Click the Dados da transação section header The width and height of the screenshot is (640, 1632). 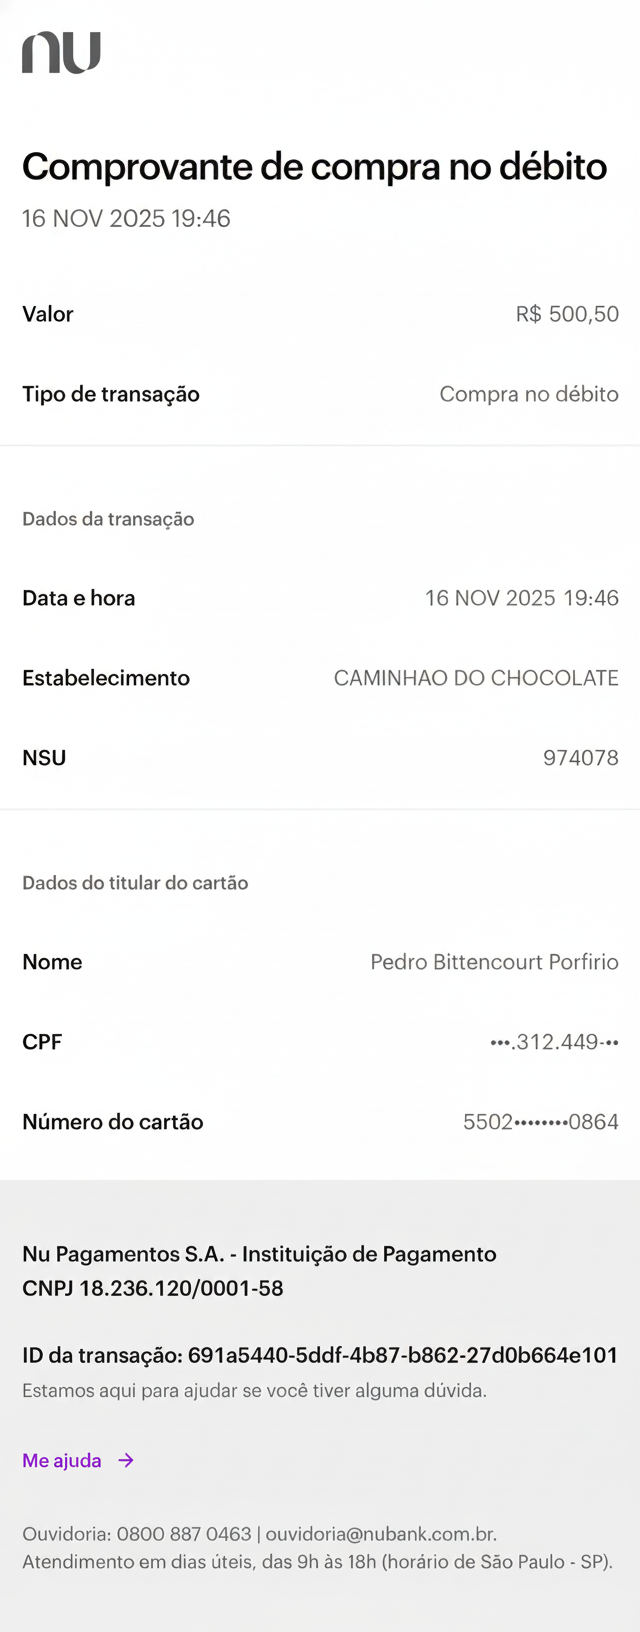[x=108, y=519]
